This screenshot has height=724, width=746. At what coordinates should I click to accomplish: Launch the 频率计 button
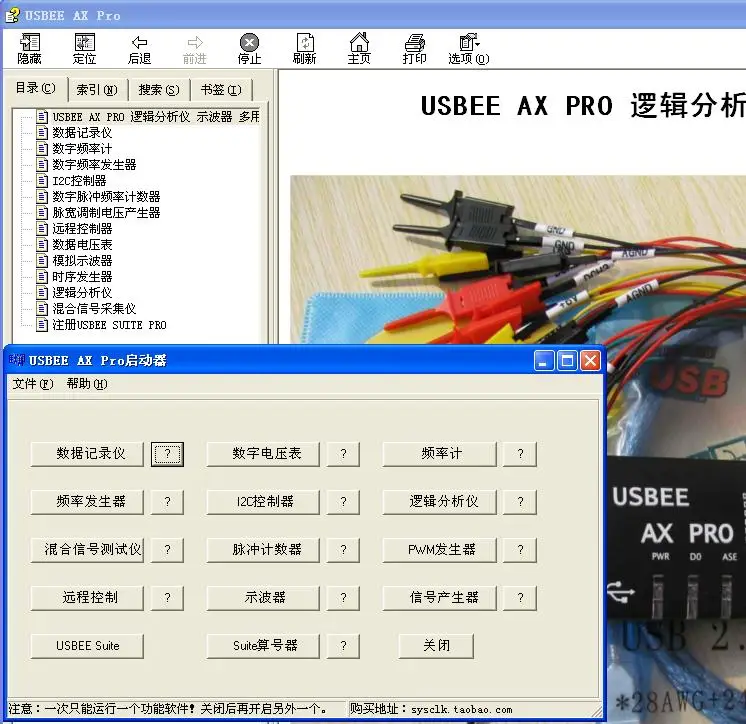click(x=439, y=454)
